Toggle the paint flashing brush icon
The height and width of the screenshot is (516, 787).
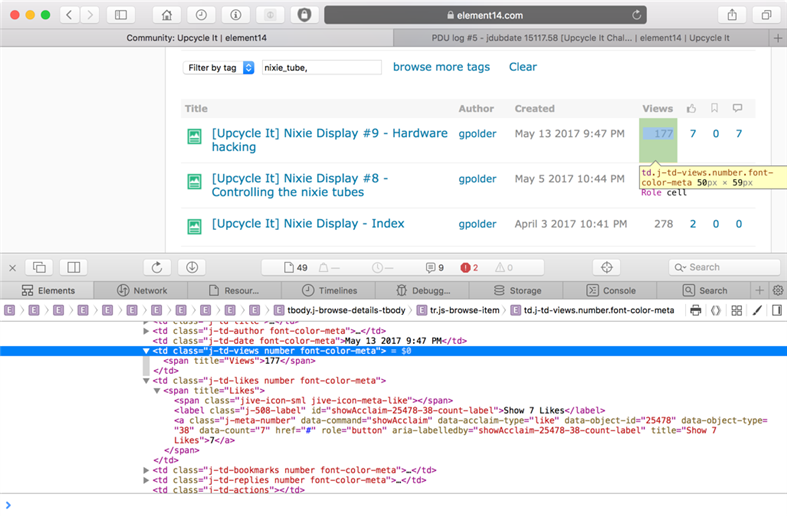[757, 311]
